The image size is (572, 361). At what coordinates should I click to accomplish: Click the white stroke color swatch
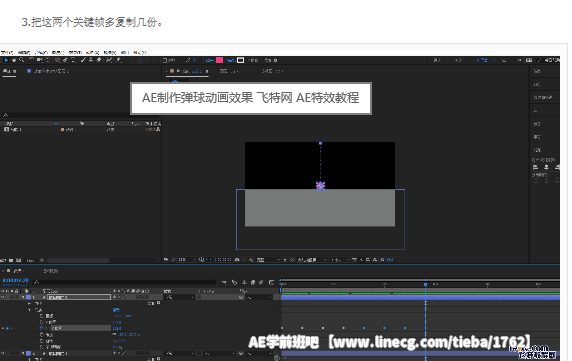click(240, 60)
